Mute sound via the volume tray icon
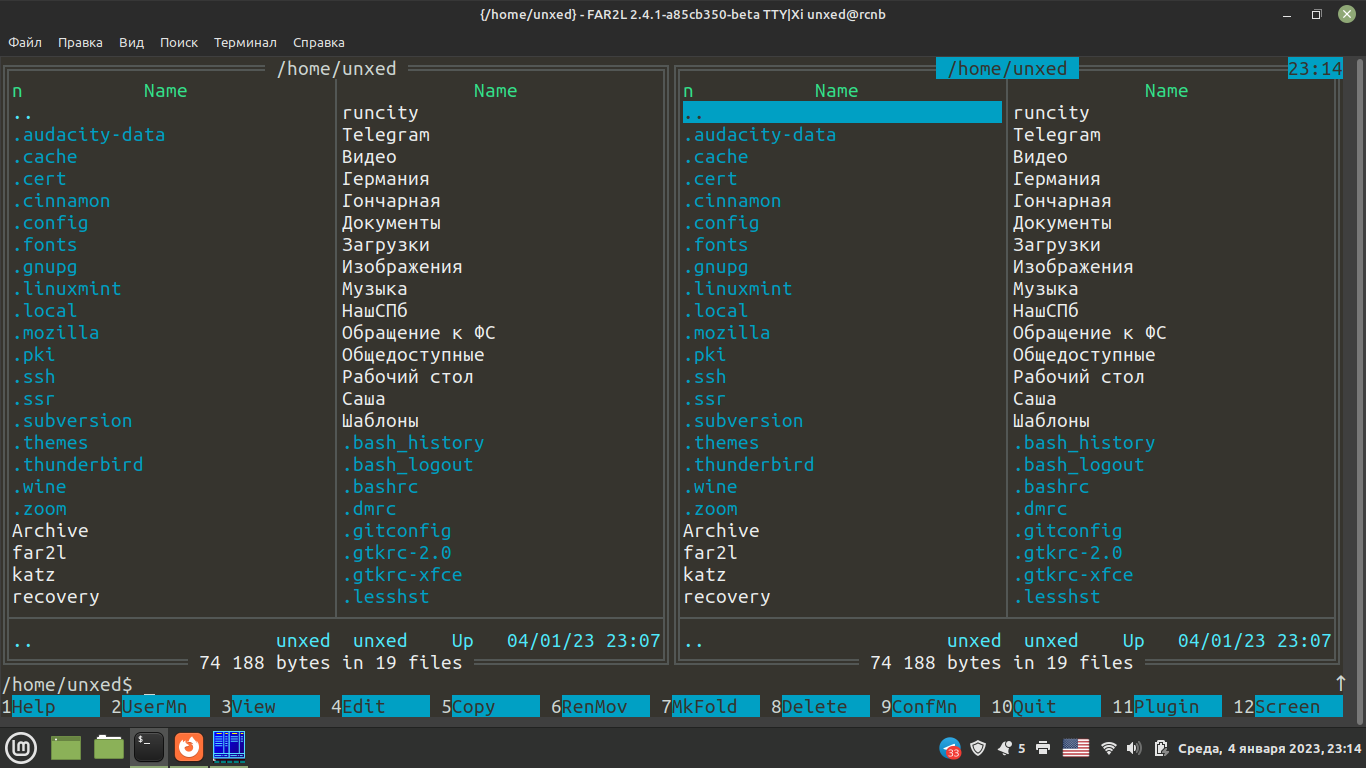Screen dimensions: 1366x768 [1134, 747]
